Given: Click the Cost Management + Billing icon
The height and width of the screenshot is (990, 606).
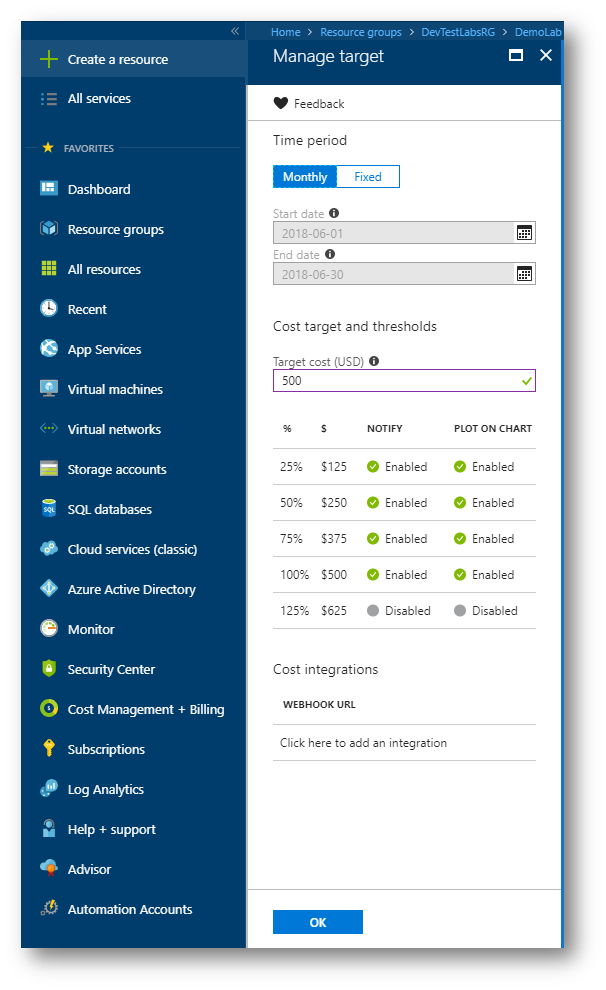Looking at the screenshot, I should click(49, 709).
